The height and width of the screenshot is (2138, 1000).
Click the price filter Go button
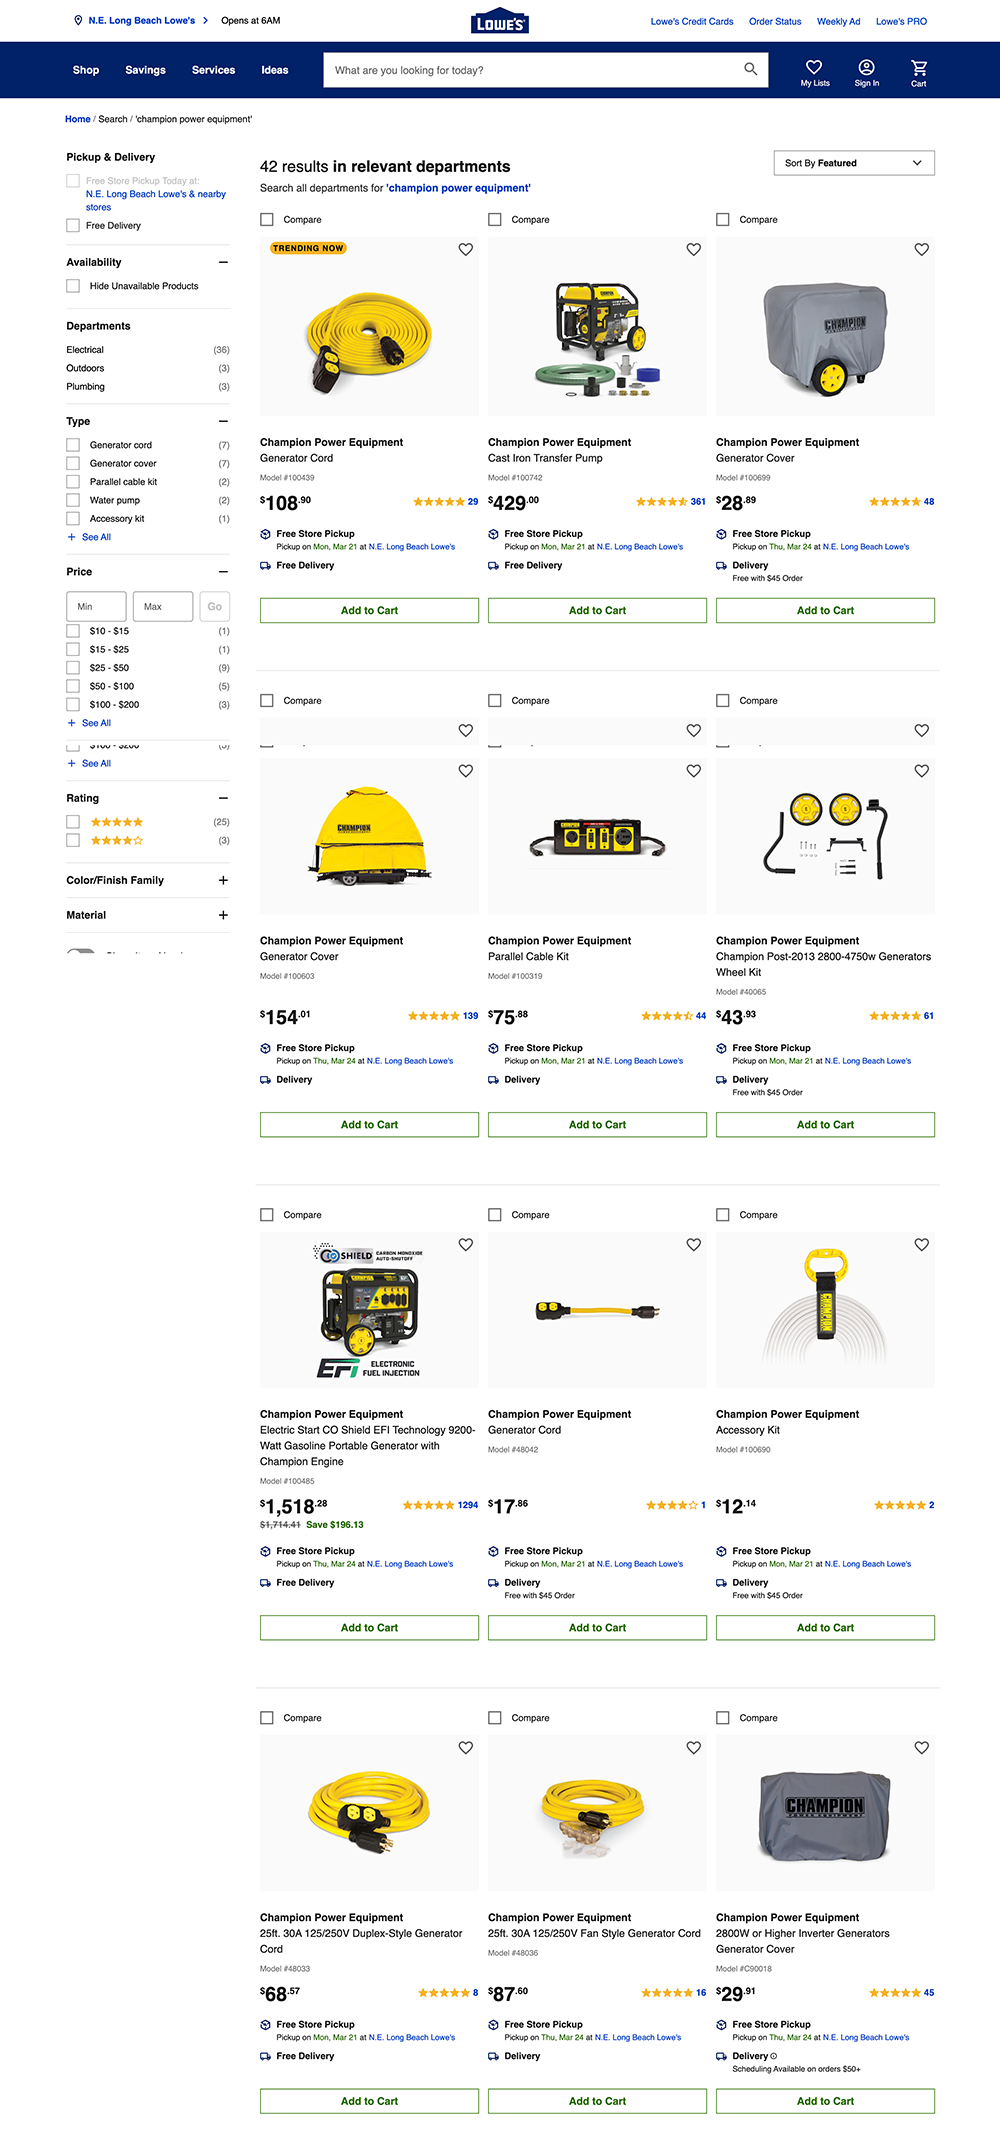(x=214, y=607)
